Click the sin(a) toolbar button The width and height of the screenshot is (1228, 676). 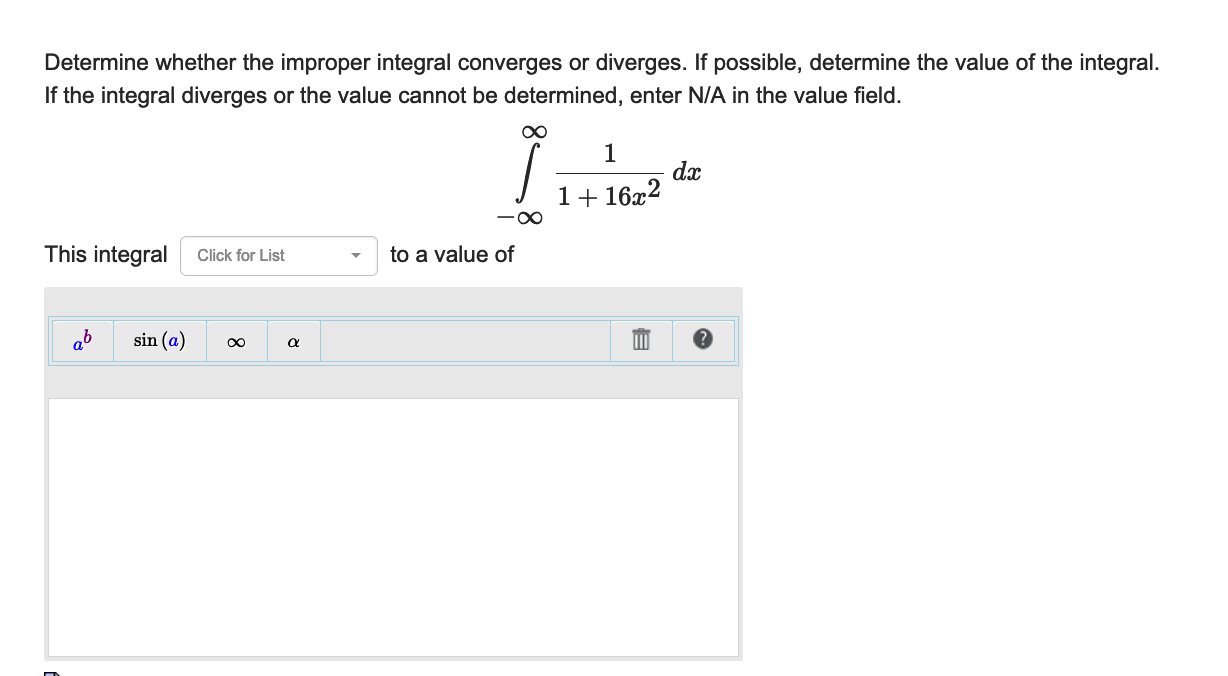(159, 341)
